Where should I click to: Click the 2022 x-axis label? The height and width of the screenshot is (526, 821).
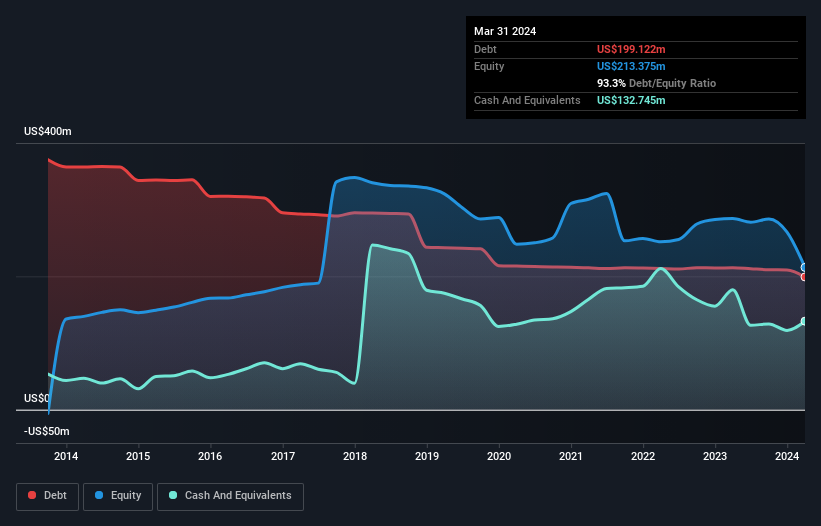click(643, 456)
